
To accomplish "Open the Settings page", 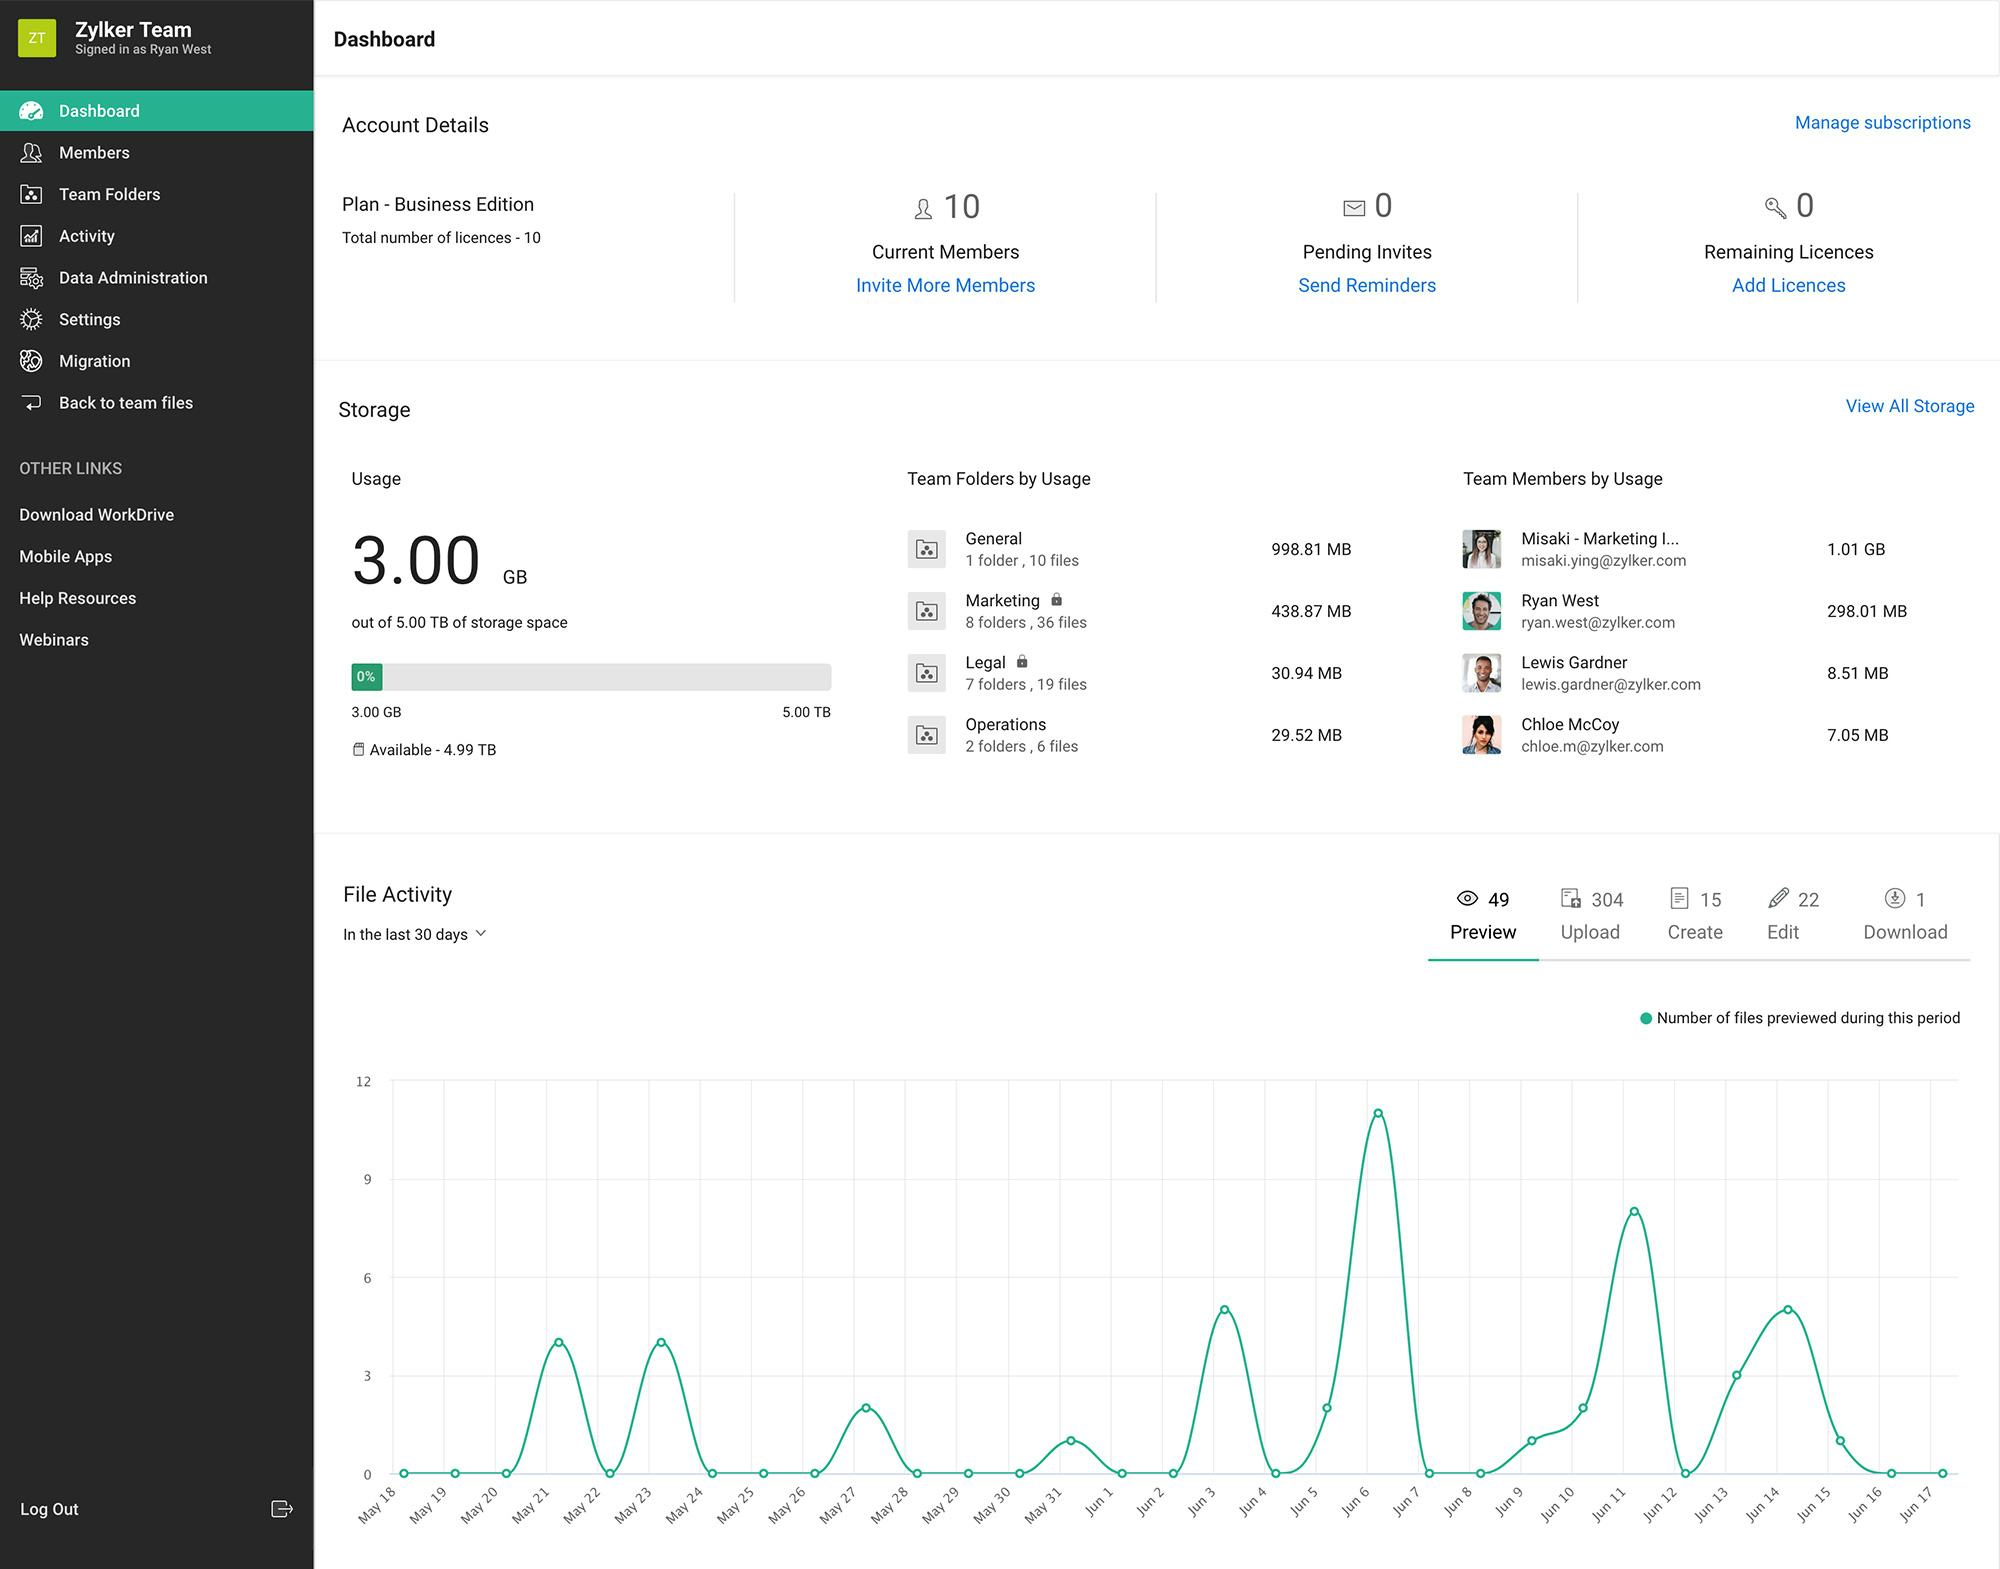I will pyautogui.click(x=89, y=319).
